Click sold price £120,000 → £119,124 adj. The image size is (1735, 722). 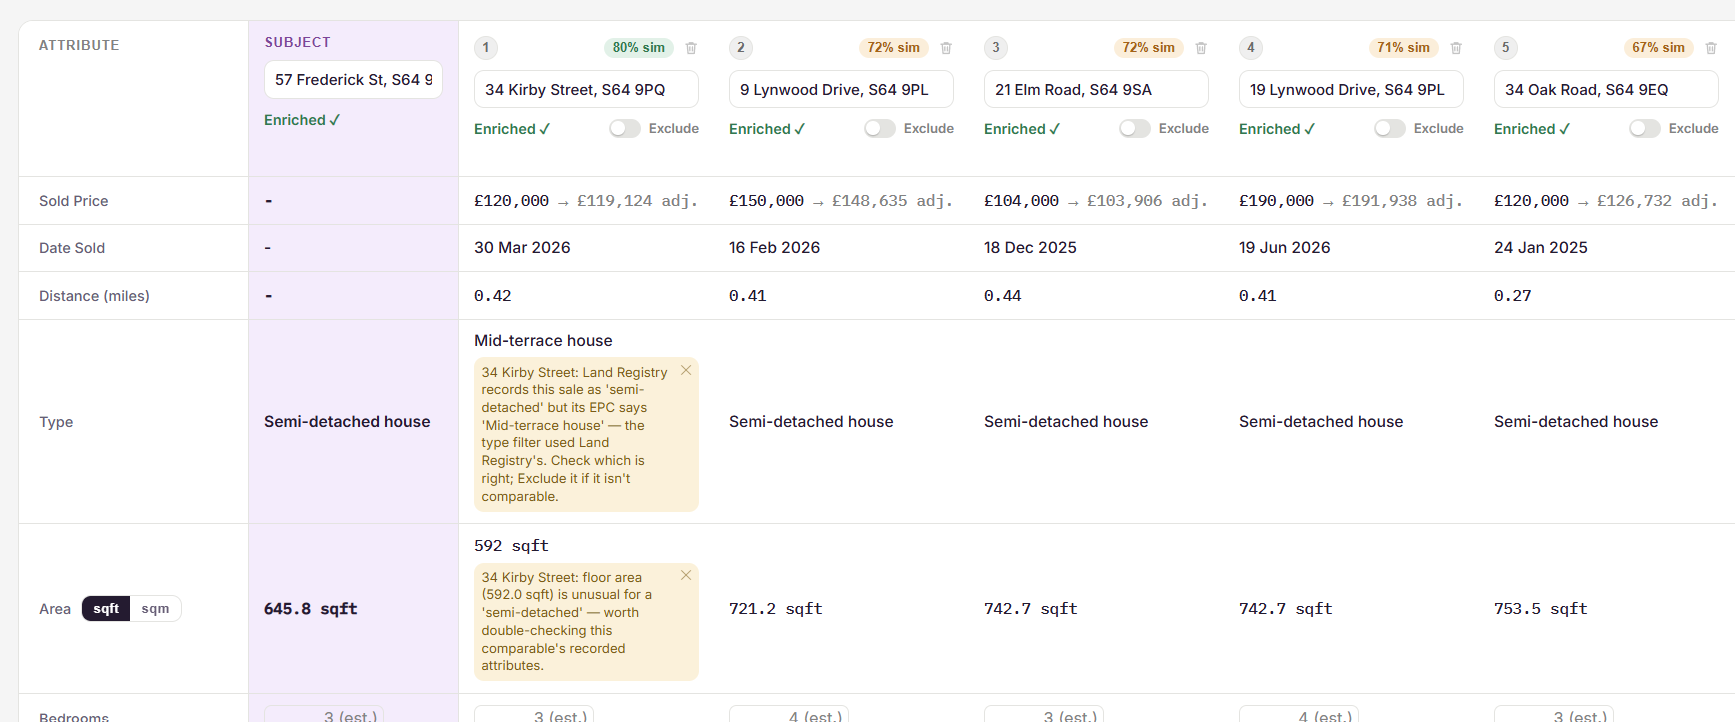pyautogui.click(x=586, y=201)
